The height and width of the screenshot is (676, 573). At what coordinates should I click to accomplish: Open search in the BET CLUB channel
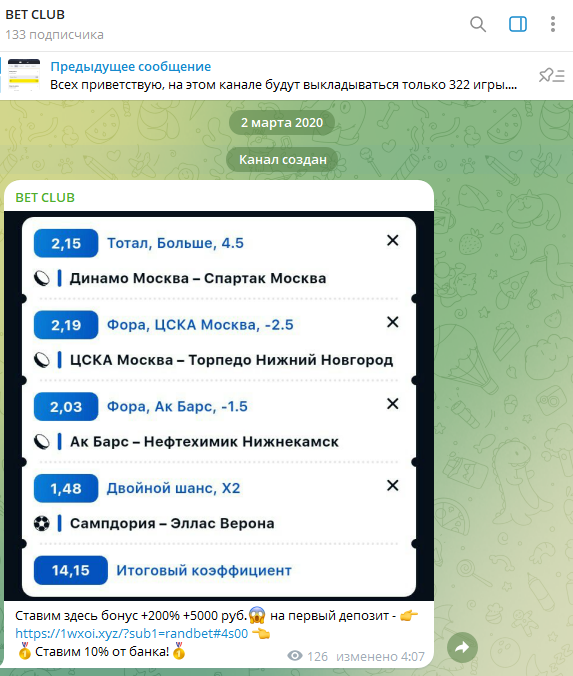tap(478, 24)
